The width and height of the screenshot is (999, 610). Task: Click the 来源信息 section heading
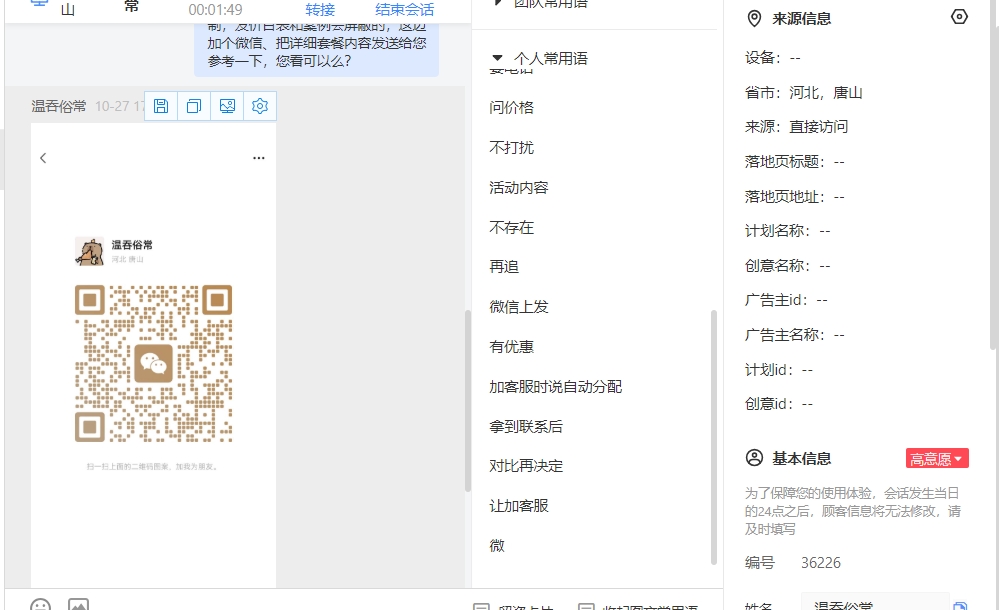coord(801,18)
